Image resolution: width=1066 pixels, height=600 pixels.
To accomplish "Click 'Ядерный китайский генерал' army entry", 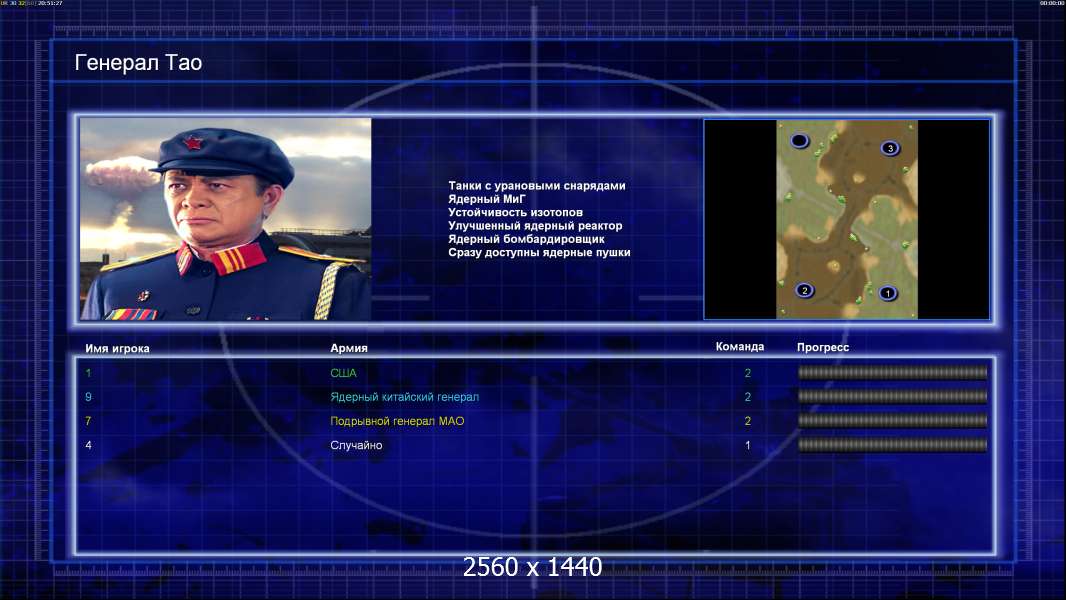I will (x=405, y=397).
